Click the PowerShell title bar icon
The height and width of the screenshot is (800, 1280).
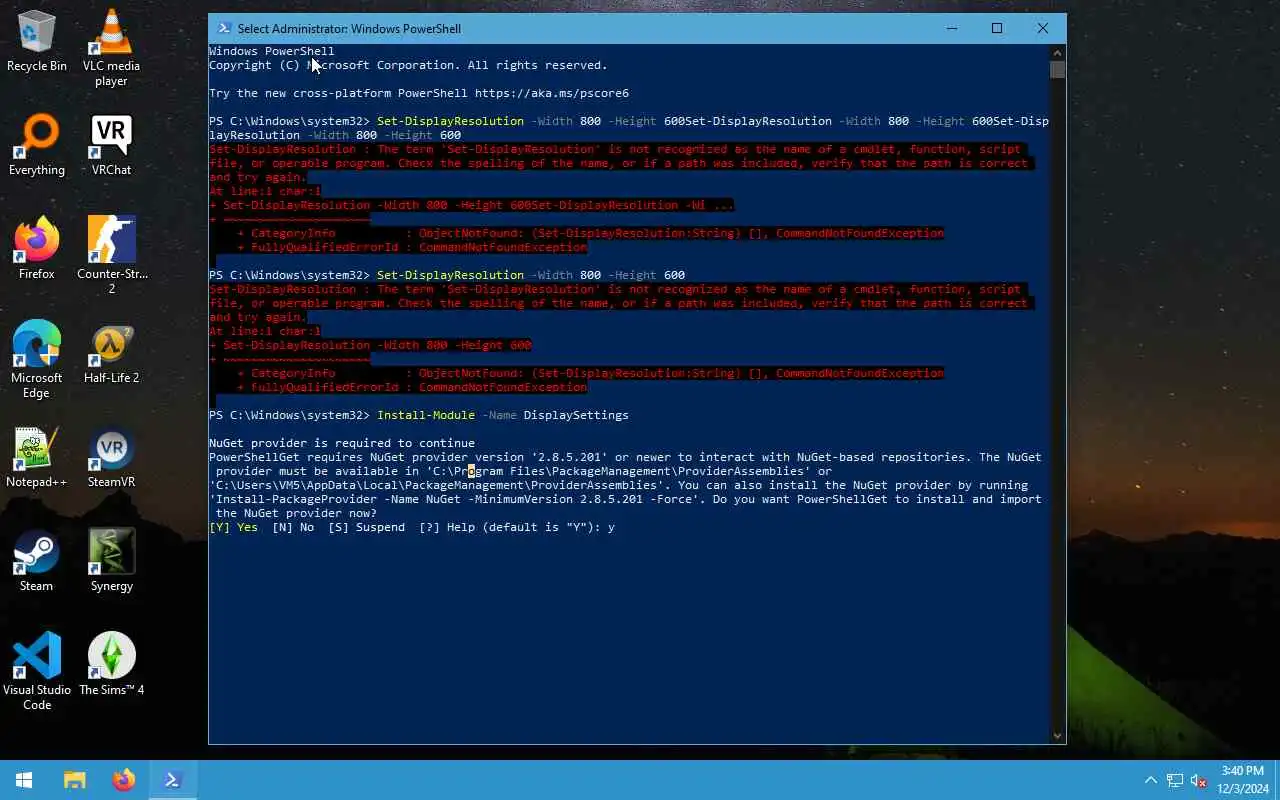pyautogui.click(x=224, y=29)
